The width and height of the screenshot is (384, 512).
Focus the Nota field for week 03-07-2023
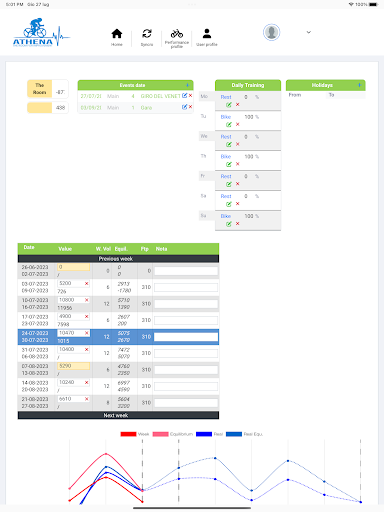pos(186,287)
